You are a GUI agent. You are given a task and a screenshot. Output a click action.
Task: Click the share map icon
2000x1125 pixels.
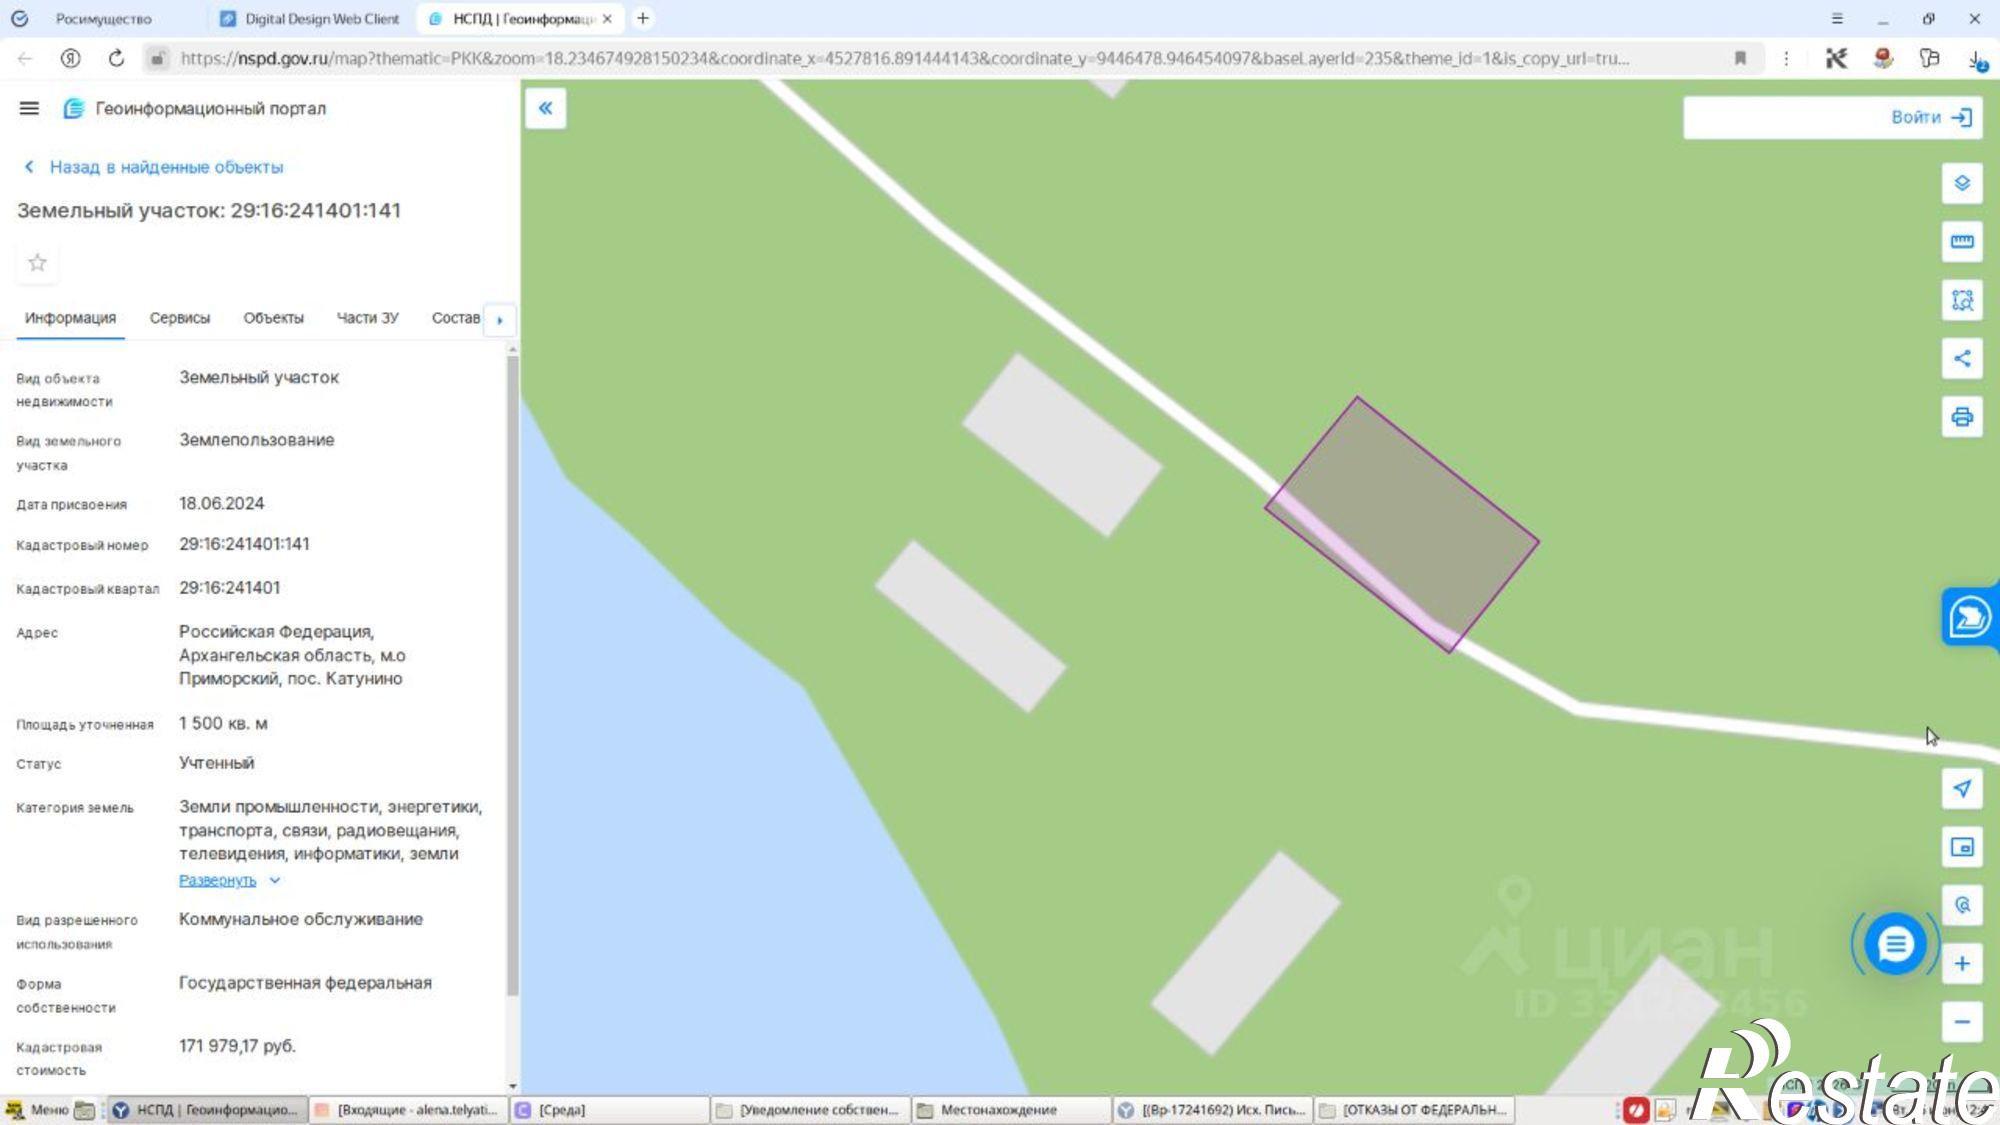pyautogui.click(x=1962, y=358)
